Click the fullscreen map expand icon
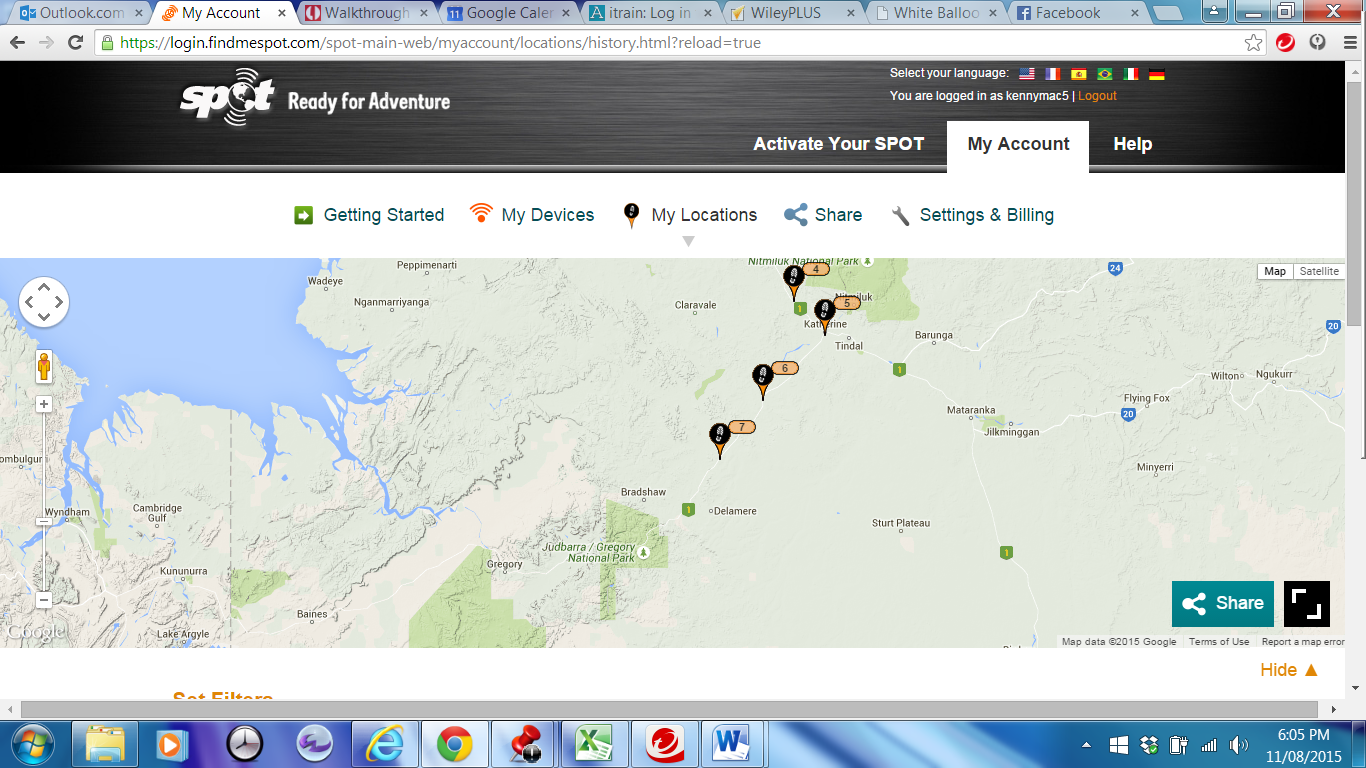 pyautogui.click(x=1306, y=604)
